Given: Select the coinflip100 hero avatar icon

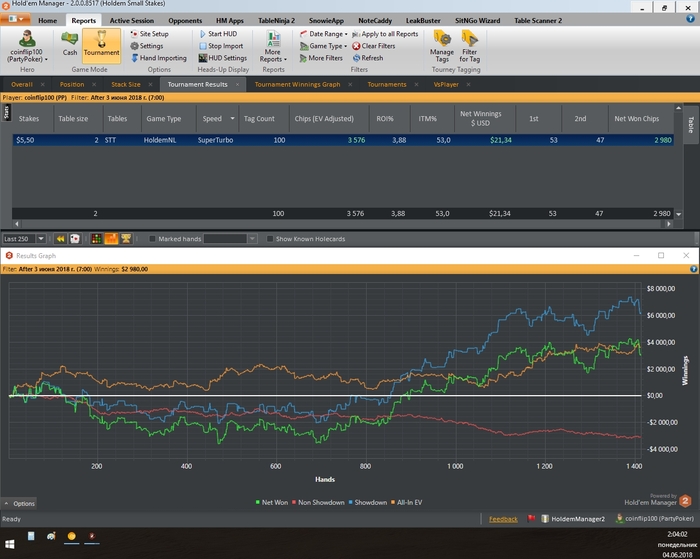Looking at the screenshot, I should 27,38.
